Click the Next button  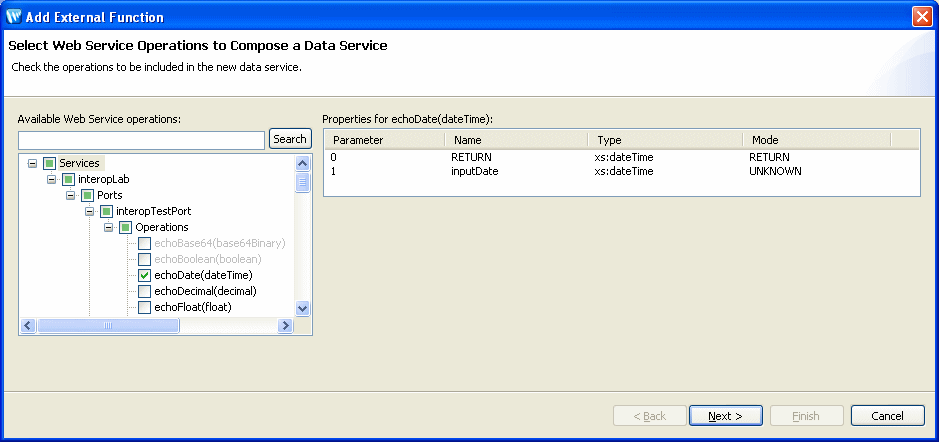tap(726, 416)
